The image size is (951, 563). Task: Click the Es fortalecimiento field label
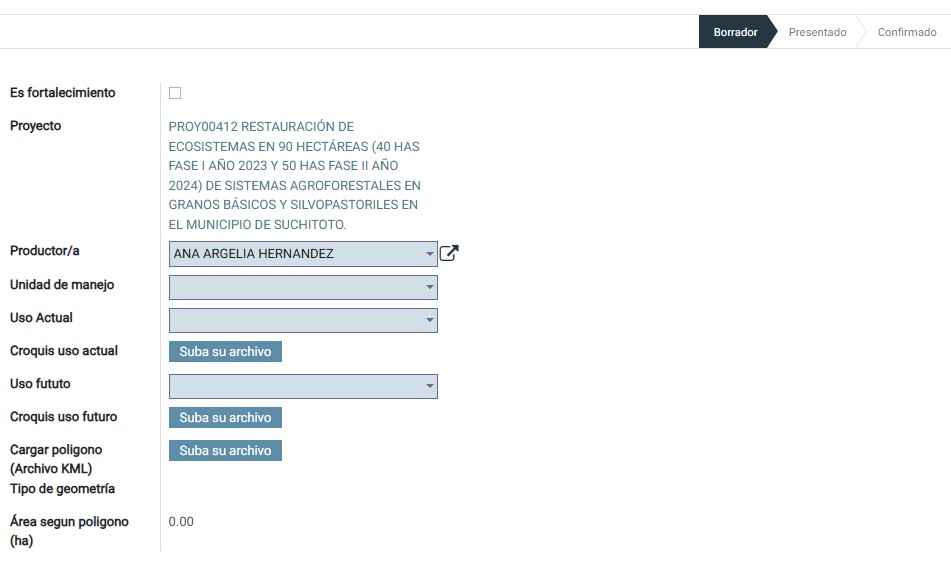coord(62,93)
